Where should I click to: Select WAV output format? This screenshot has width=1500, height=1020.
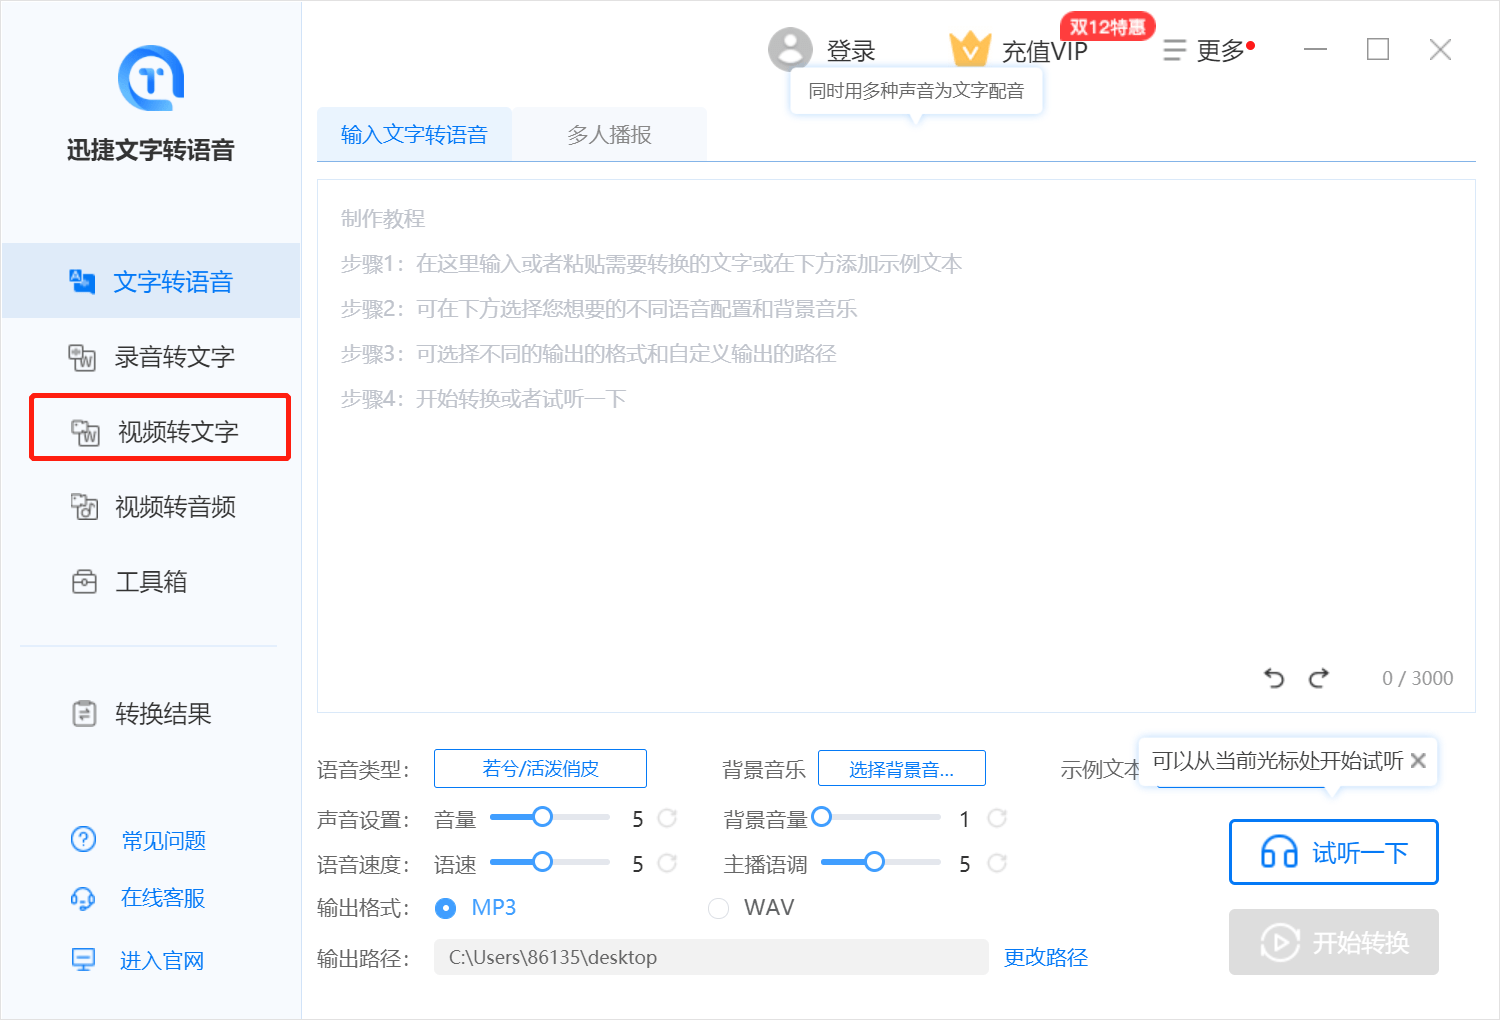(752, 908)
